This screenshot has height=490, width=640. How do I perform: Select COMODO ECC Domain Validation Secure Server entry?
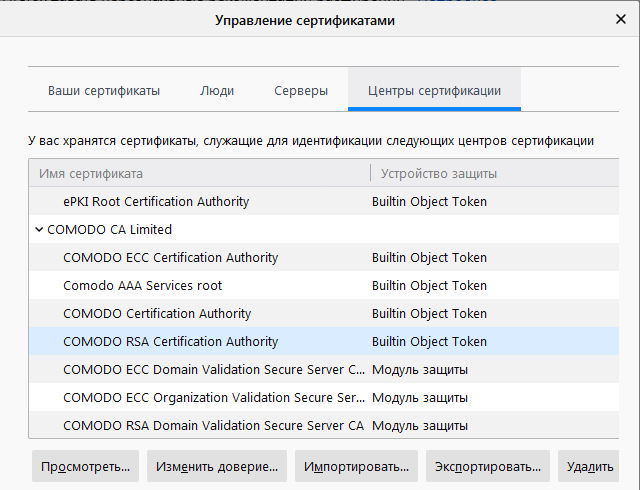[324, 369]
